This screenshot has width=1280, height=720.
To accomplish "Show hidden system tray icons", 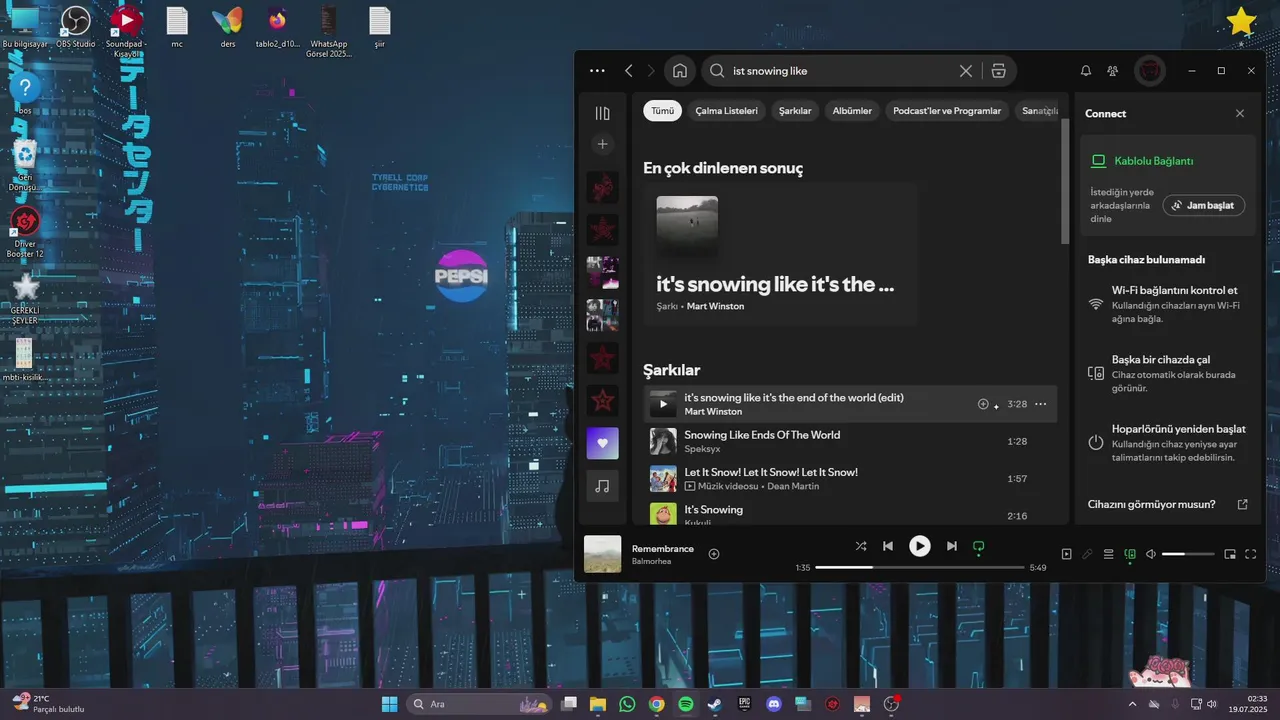I will (1132, 704).
